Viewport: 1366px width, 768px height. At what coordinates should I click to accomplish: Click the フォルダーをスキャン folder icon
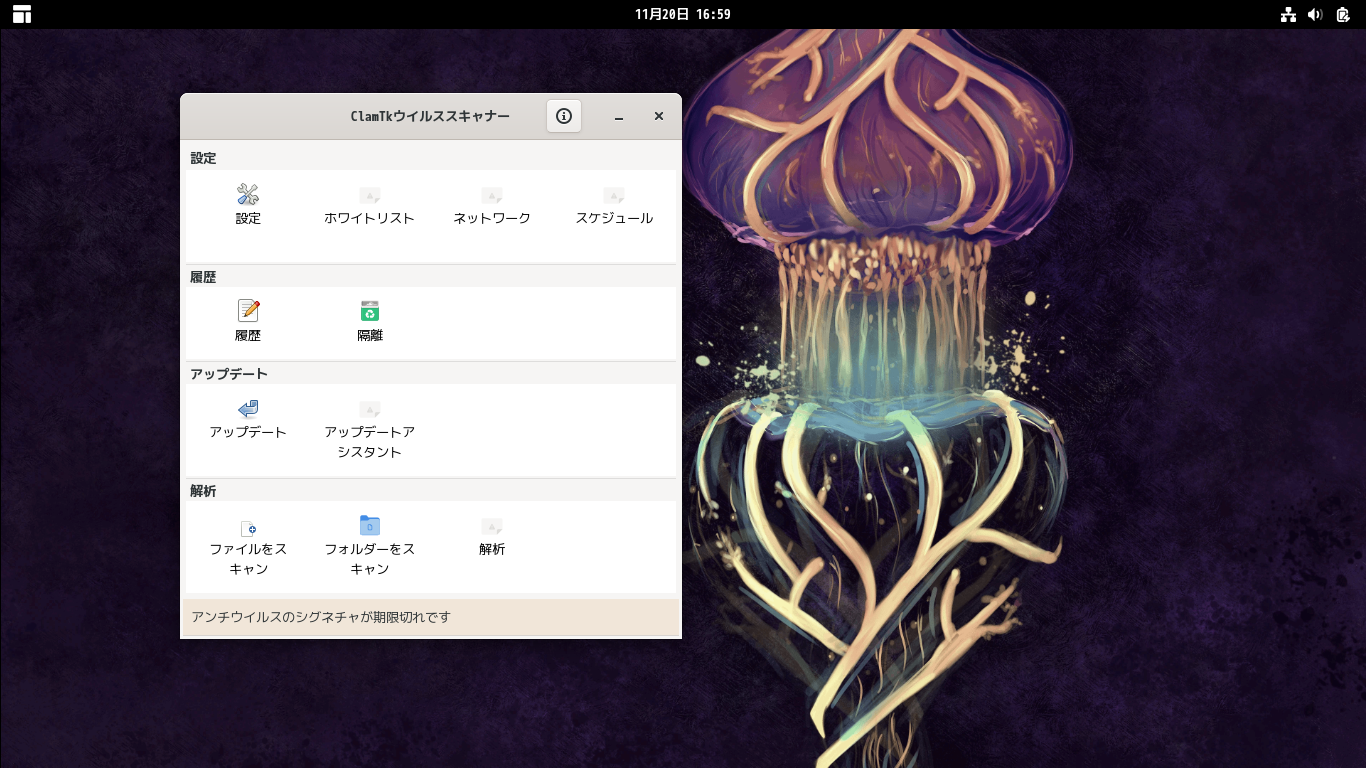point(370,525)
